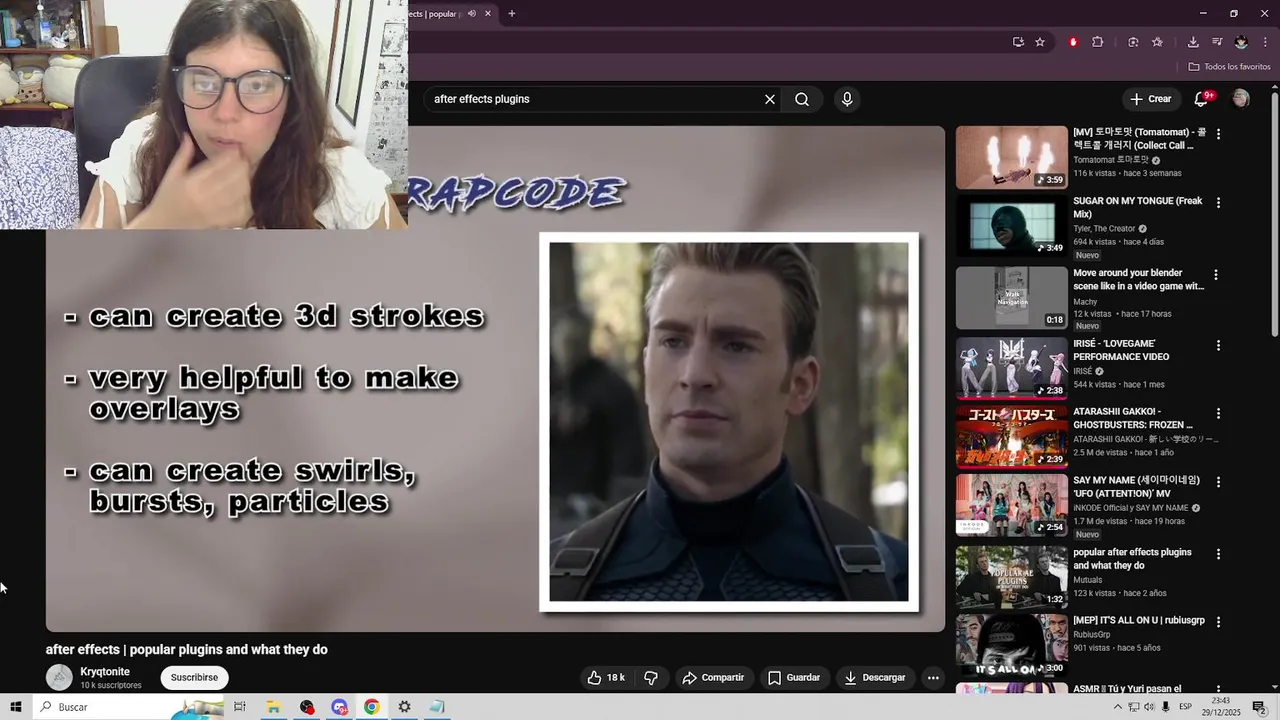Open options for popular after effects plugins video
The image size is (1280, 720).
[x=1217, y=553]
